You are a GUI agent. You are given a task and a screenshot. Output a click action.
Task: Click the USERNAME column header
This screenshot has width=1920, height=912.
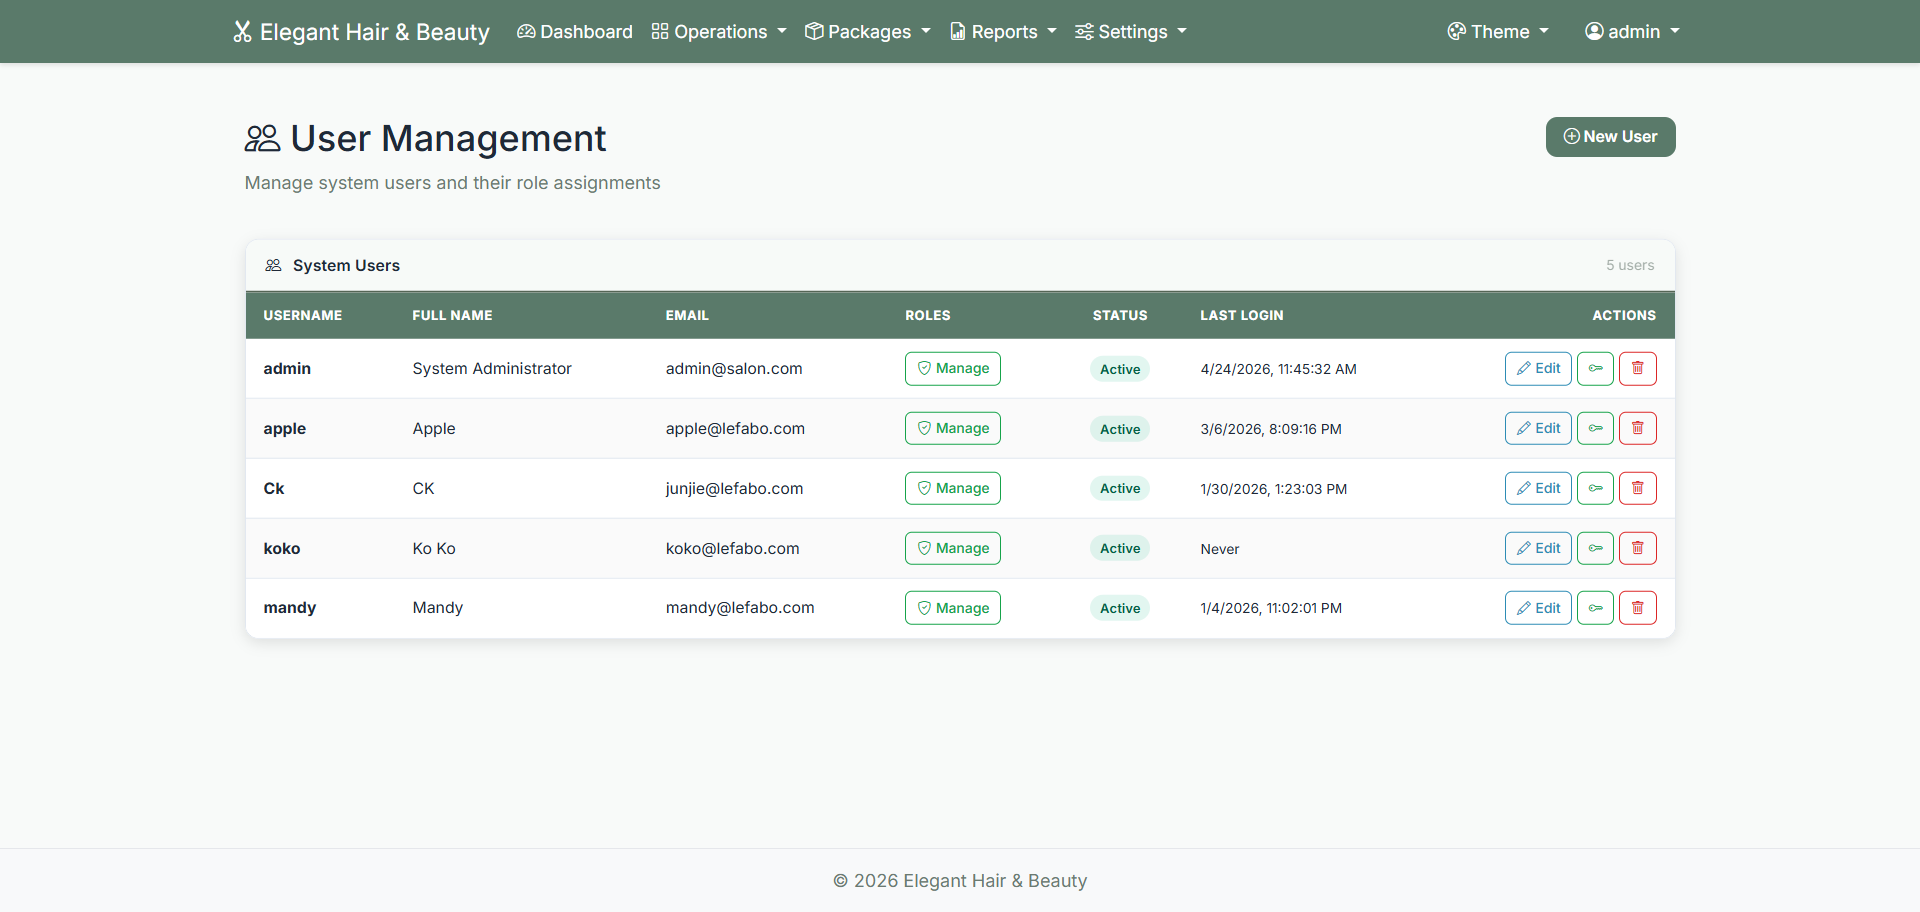pos(302,315)
